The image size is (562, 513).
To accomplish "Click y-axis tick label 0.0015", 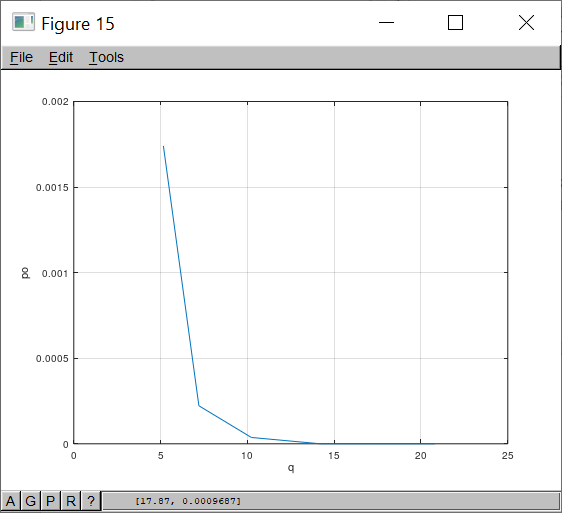I will click(x=52, y=187).
